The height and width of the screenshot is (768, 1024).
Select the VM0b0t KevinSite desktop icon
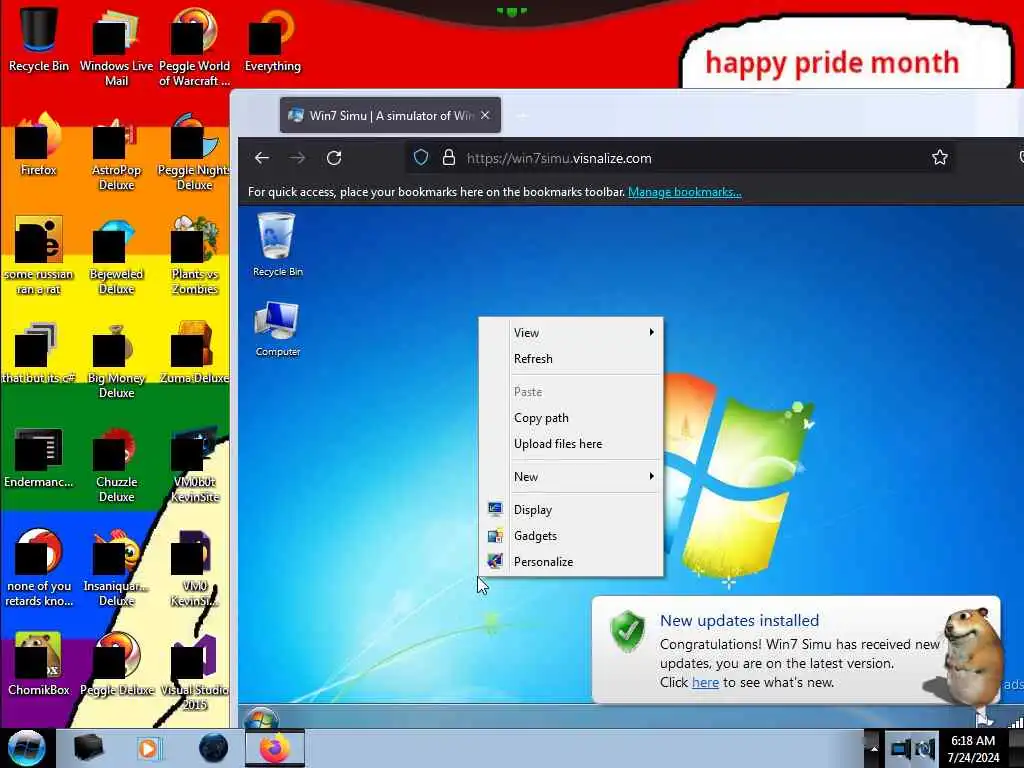coord(194,463)
